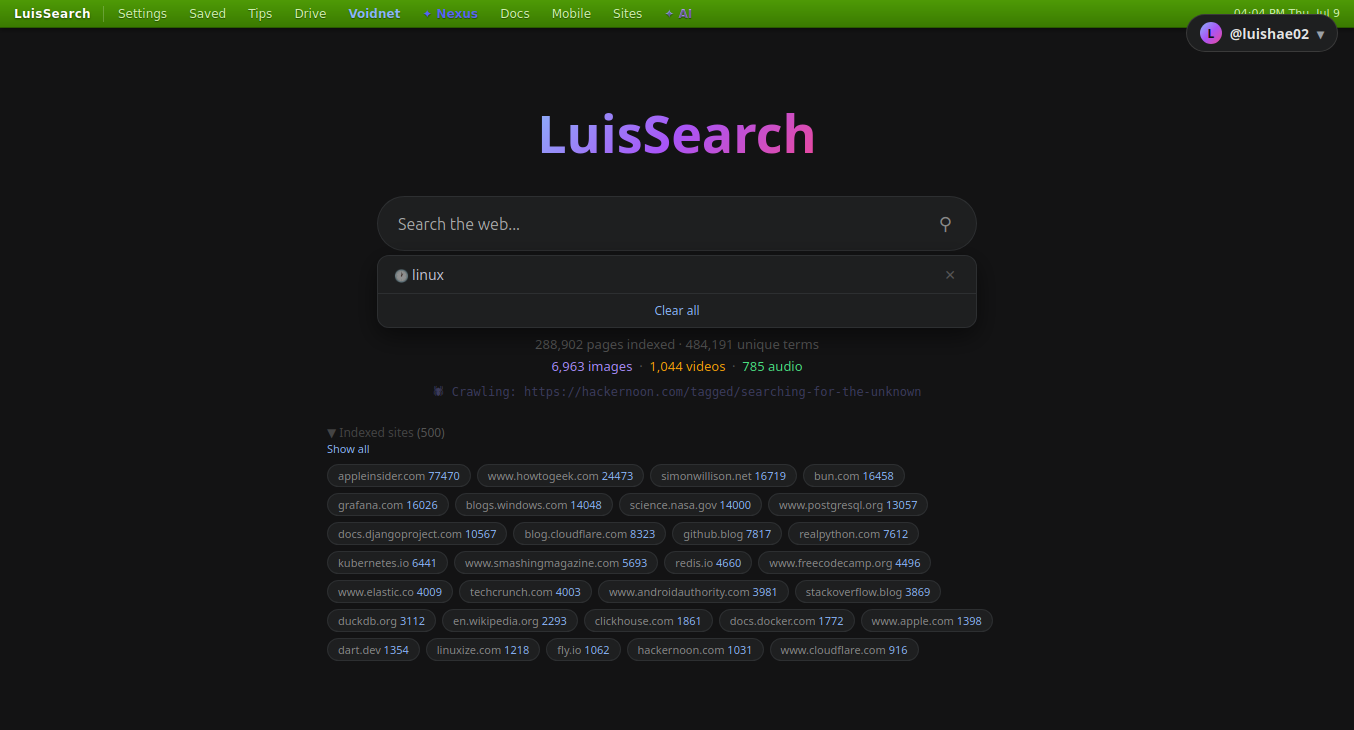Select the www.smashingmagazine.com 5693 chip
This screenshot has width=1354, height=730.
[556, 563]
